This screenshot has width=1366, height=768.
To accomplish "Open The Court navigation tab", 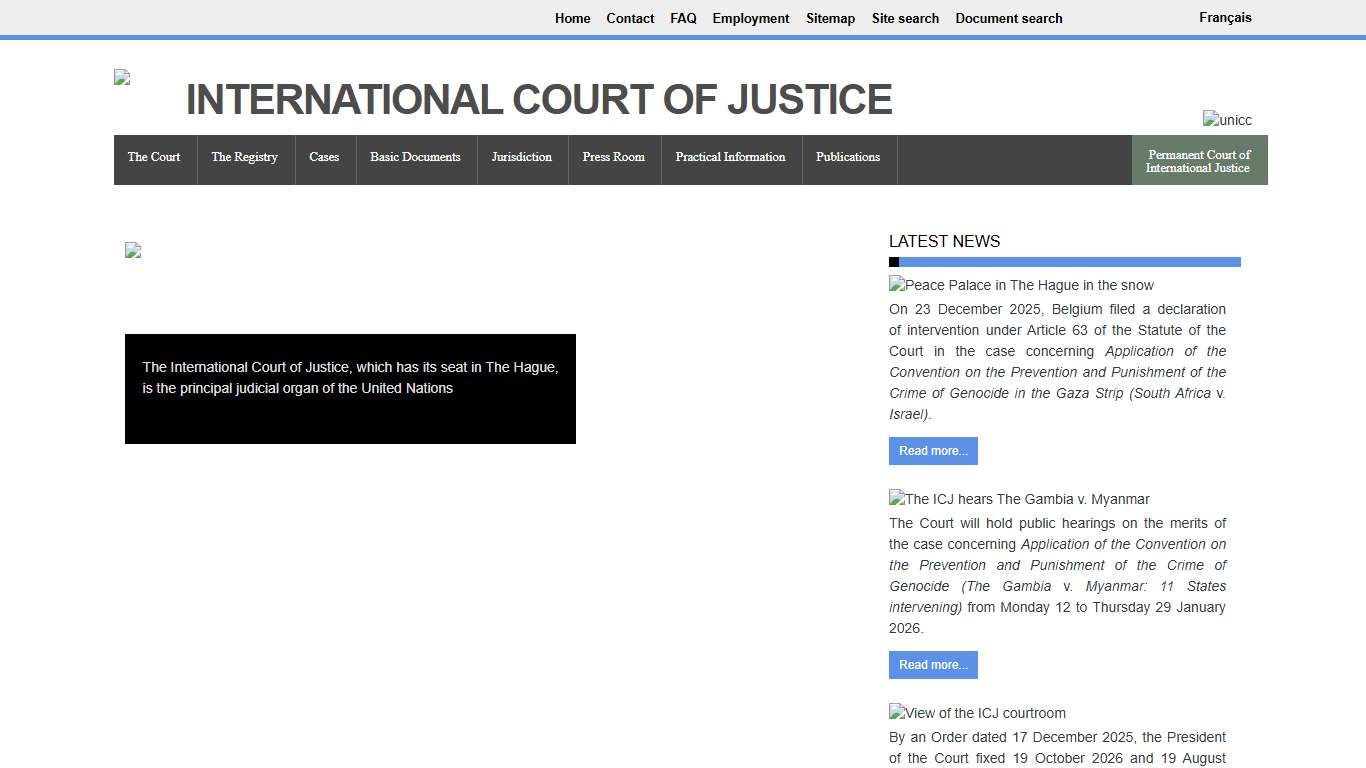I will (154, 158).
